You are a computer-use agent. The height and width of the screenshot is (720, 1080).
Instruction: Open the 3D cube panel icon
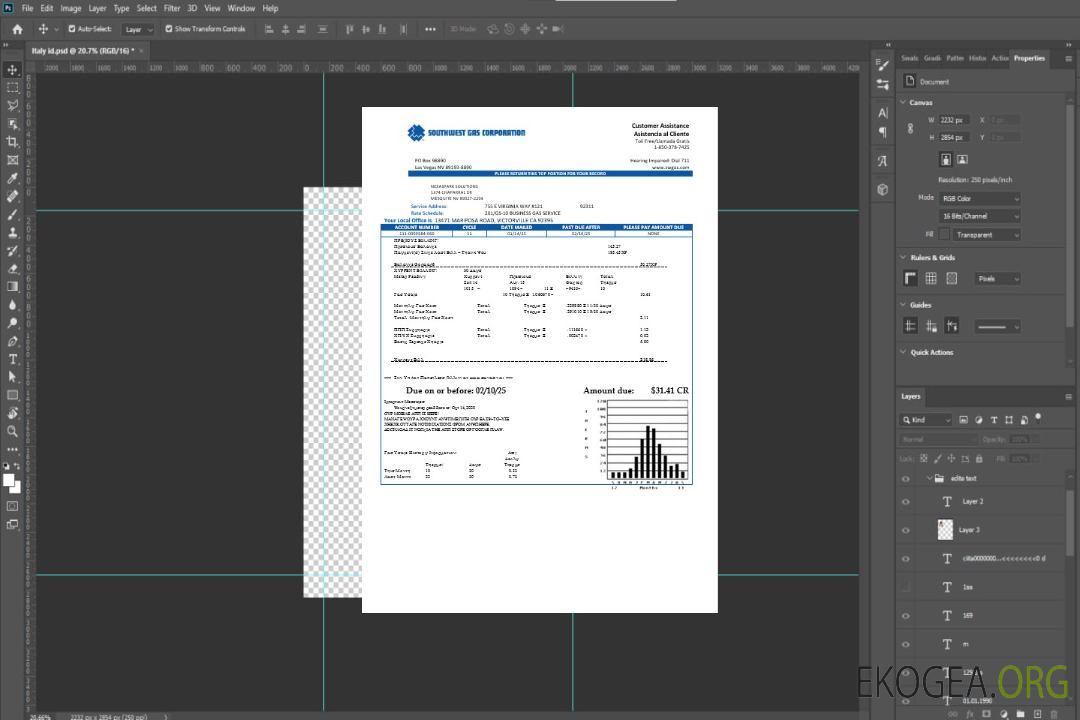pos(882,189)
